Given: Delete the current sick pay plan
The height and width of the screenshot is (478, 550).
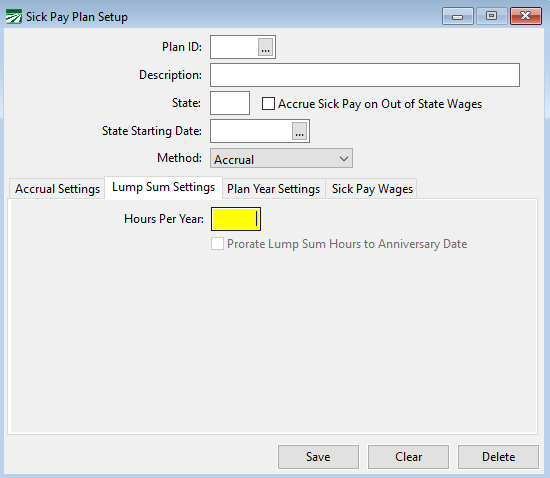Looking at the screenshot, I should (498, 457).
